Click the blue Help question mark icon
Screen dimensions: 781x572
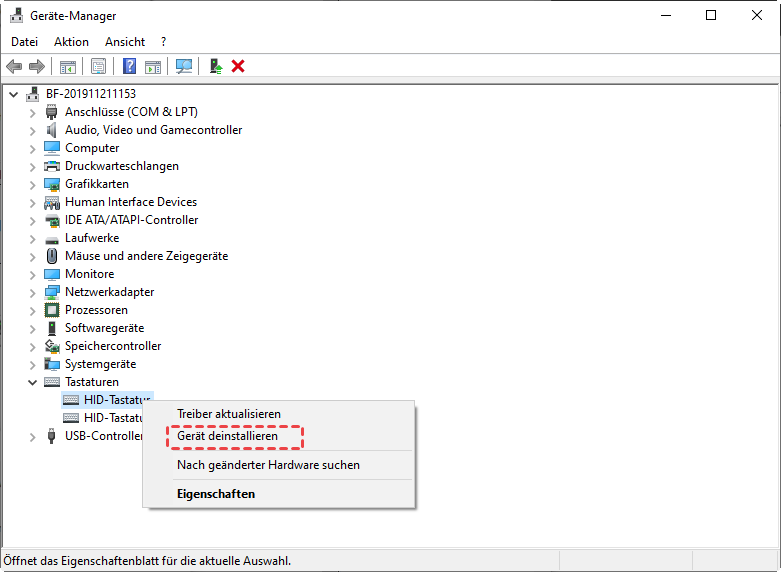pos(129,66)
